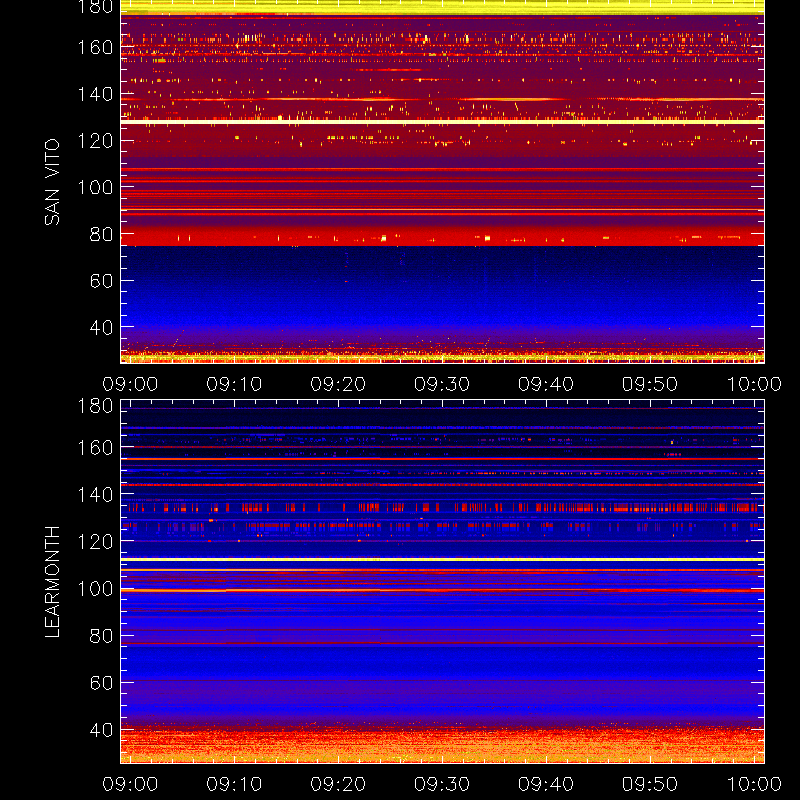
Task: Select the 120 tick label on Learmonth plot
Action: point(95,541)
